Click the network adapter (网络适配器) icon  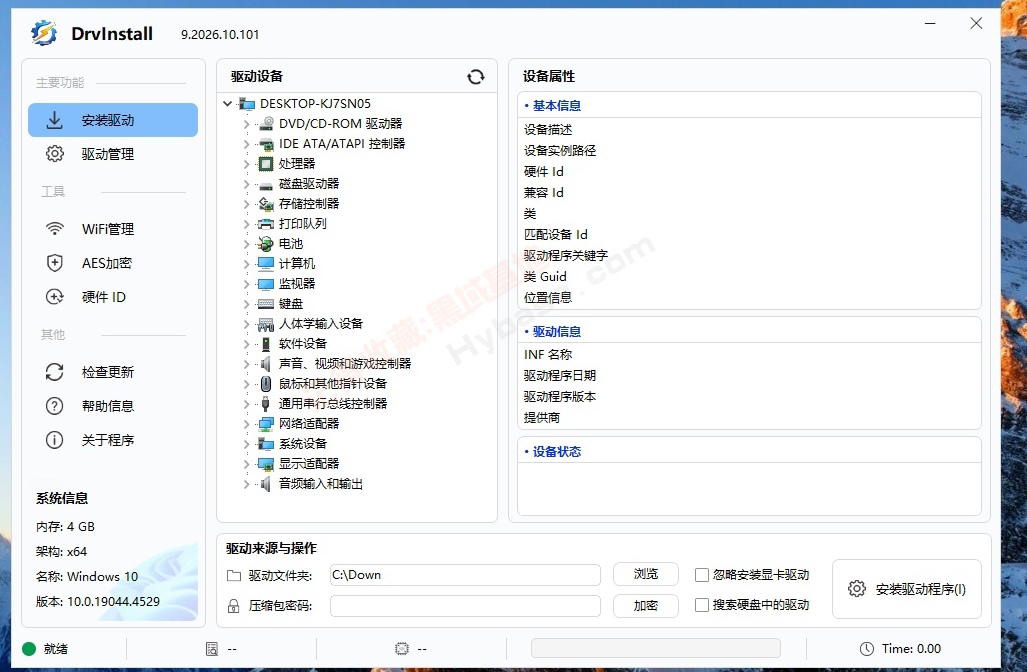266,424
